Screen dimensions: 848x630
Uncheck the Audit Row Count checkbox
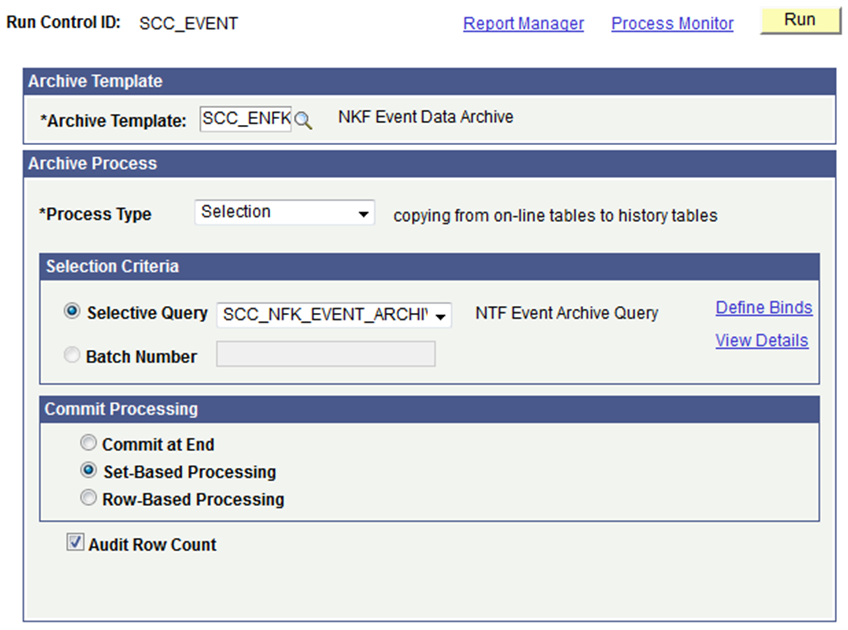75,542
